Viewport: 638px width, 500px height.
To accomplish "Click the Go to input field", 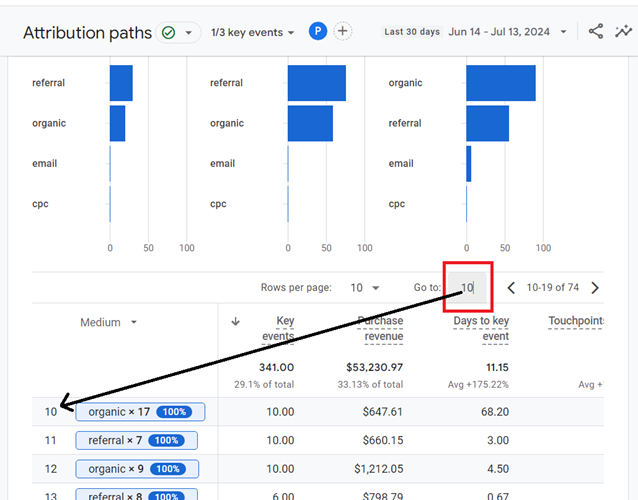I will [468, 288].
